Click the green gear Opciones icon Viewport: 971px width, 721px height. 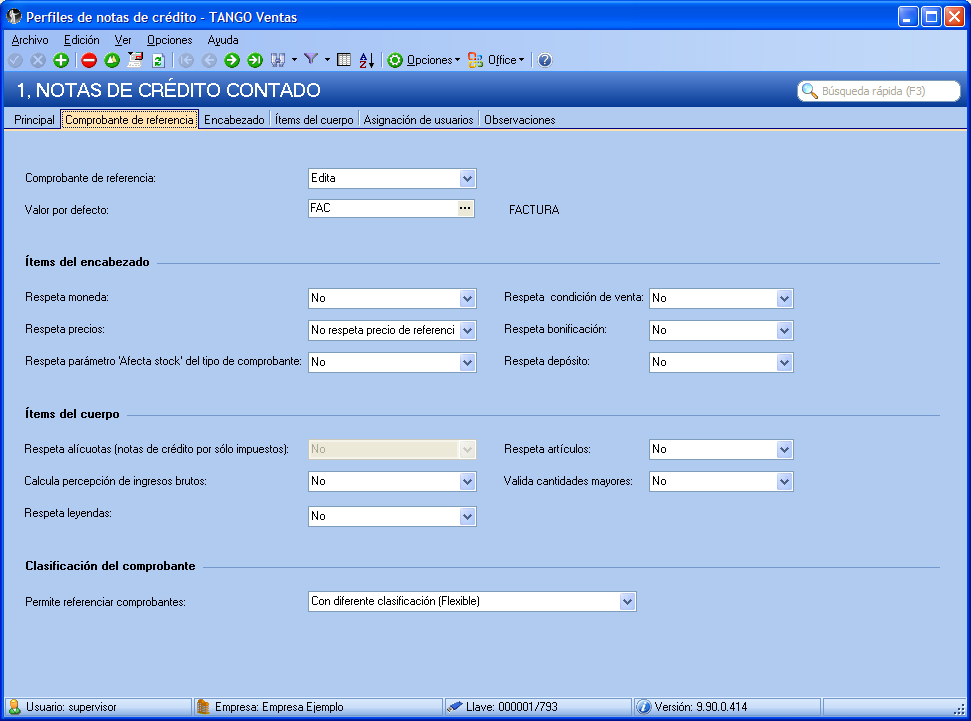click(x=395, y=60)
